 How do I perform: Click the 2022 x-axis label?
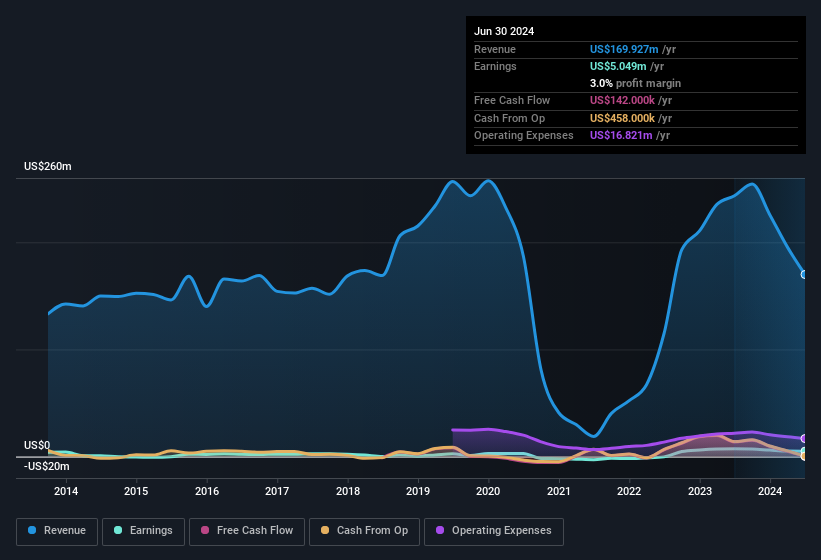(629, 491)
